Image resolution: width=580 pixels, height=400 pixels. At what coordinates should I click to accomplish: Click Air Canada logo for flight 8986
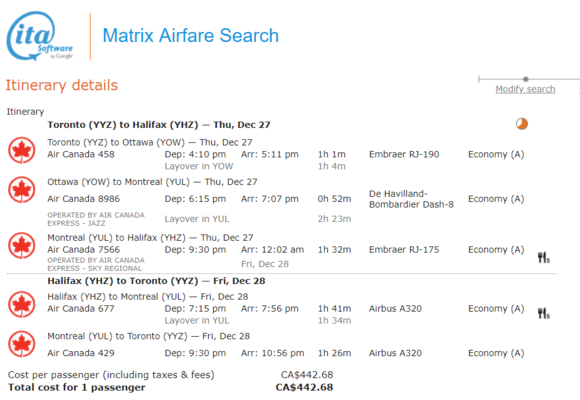(22, 190)
